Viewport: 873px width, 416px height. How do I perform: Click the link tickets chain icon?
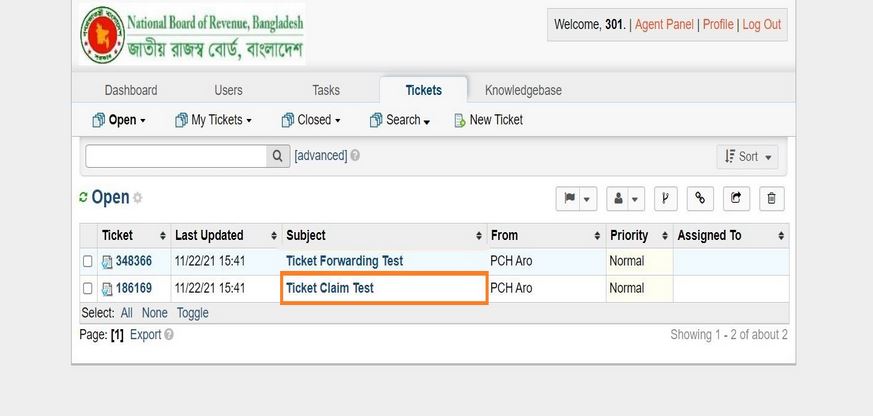pyautogui.click(x=700, y=199)
